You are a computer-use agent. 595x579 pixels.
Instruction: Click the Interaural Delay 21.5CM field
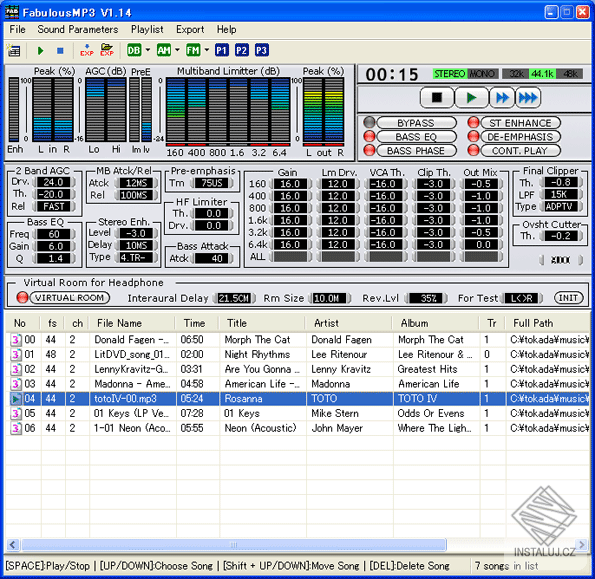[234, 298]
